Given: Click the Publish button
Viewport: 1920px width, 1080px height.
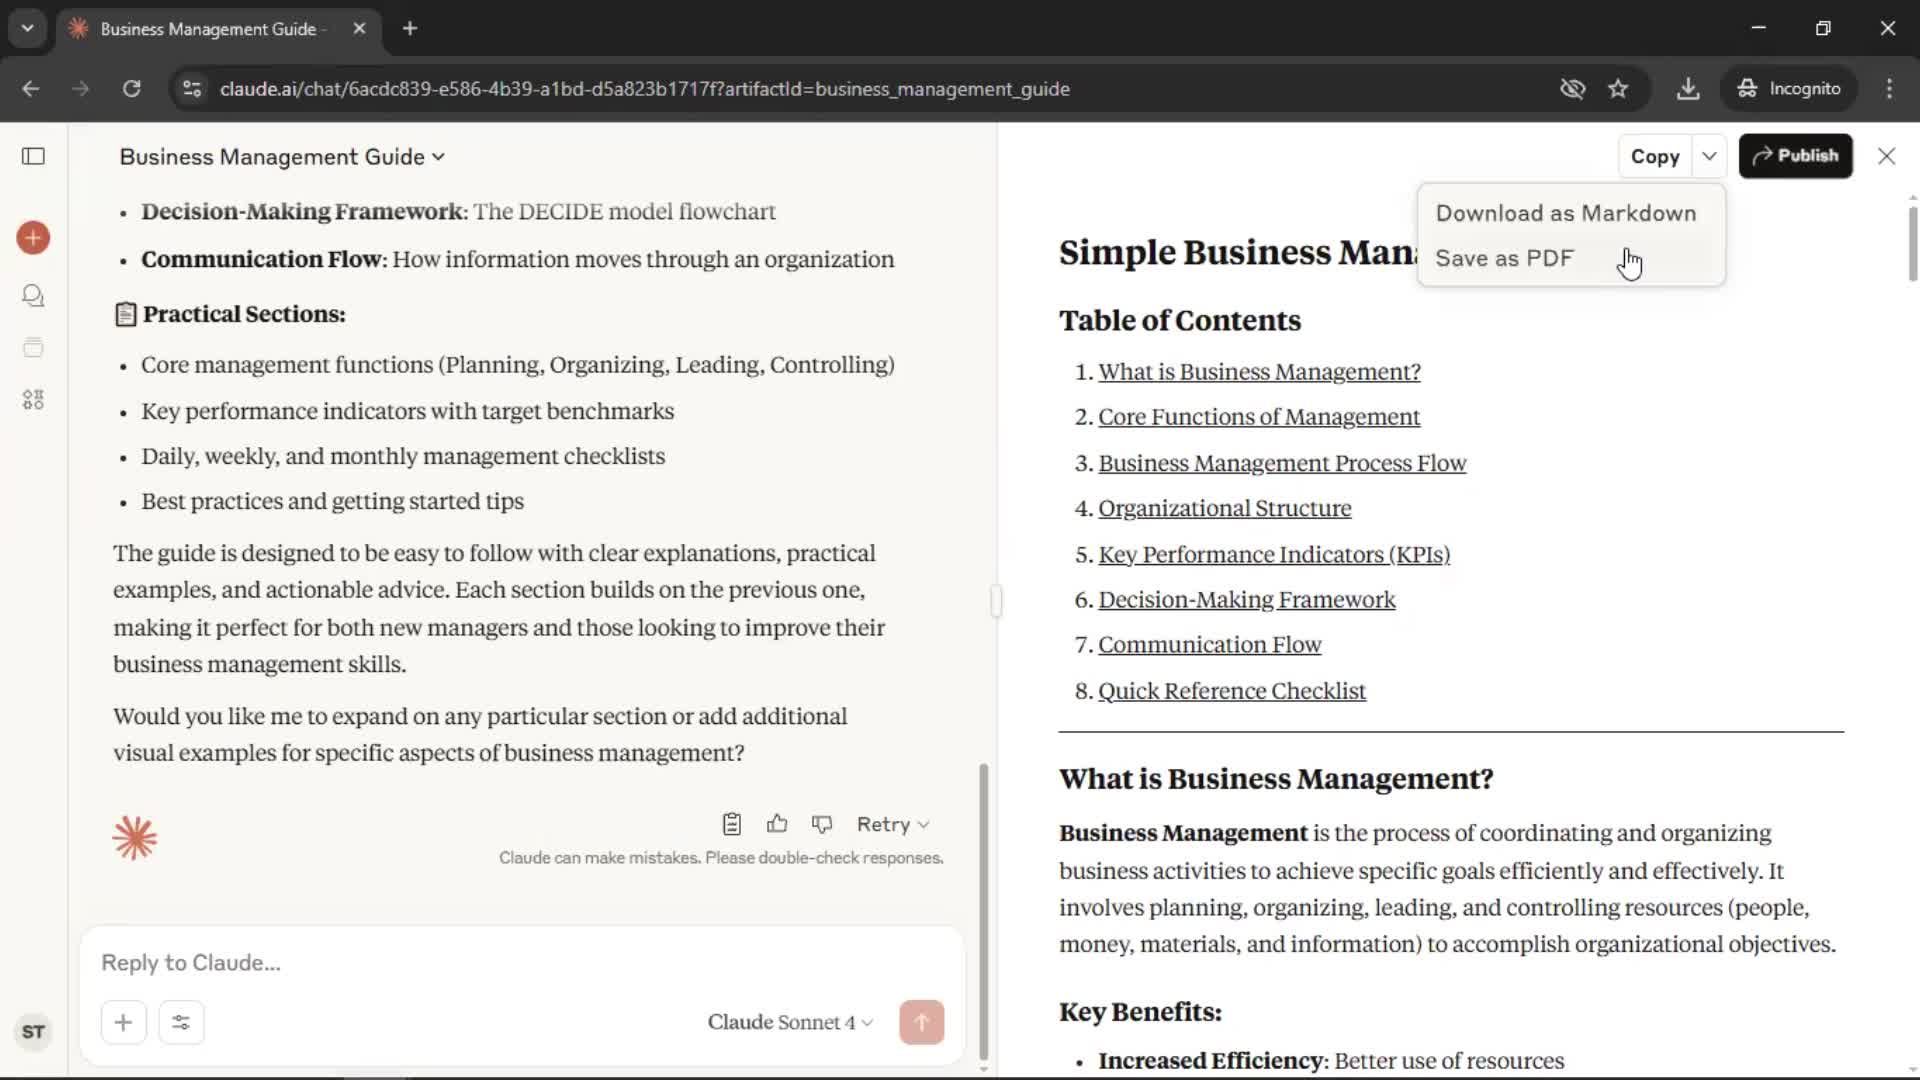Looking at the screenshot, I should pyautogui.click(x=1796, y=156).
